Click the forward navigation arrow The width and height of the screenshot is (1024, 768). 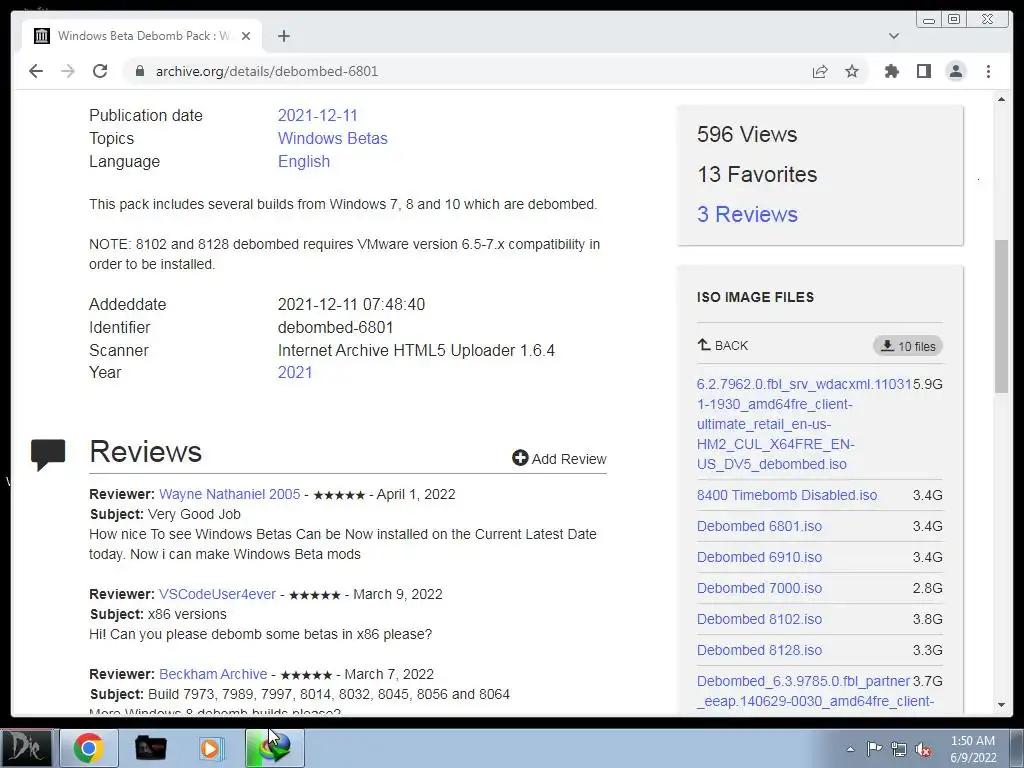[68, 71]
